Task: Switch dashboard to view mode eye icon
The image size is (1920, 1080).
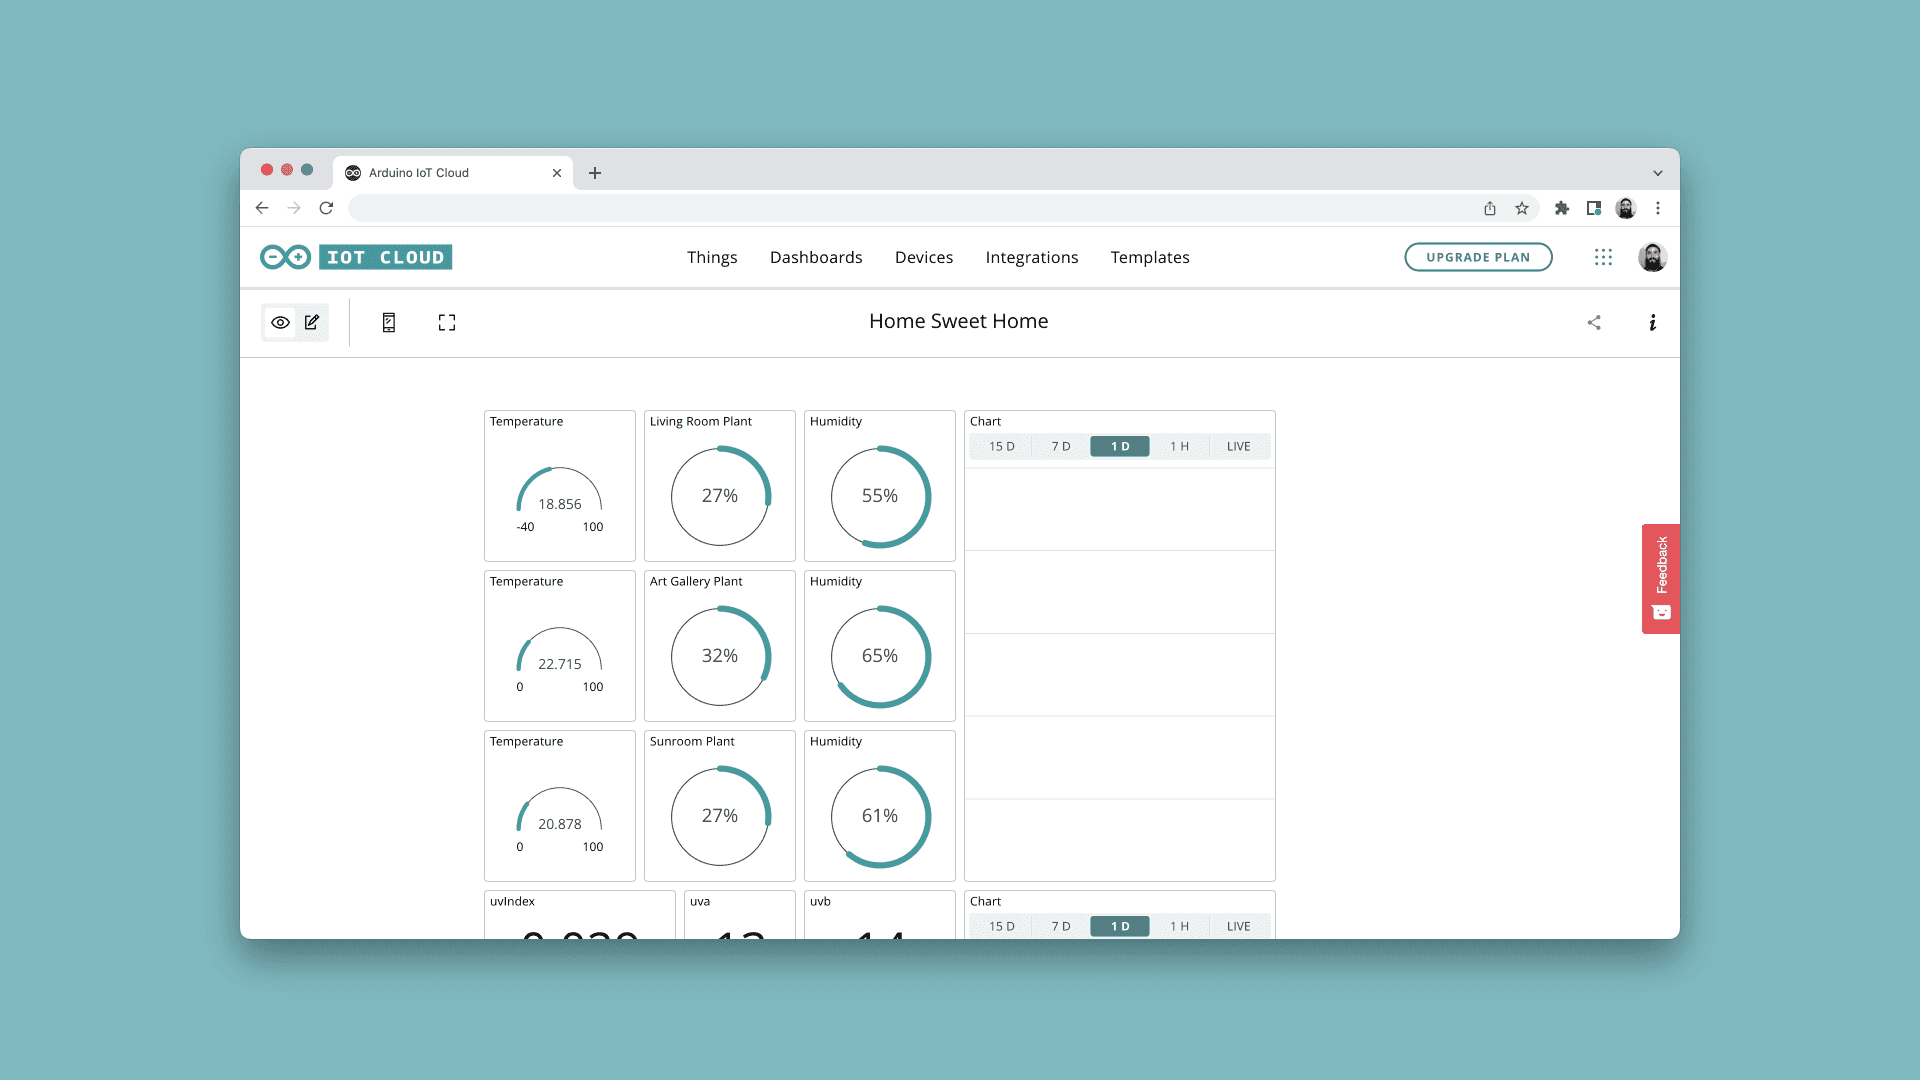Action: pos(280,322)
